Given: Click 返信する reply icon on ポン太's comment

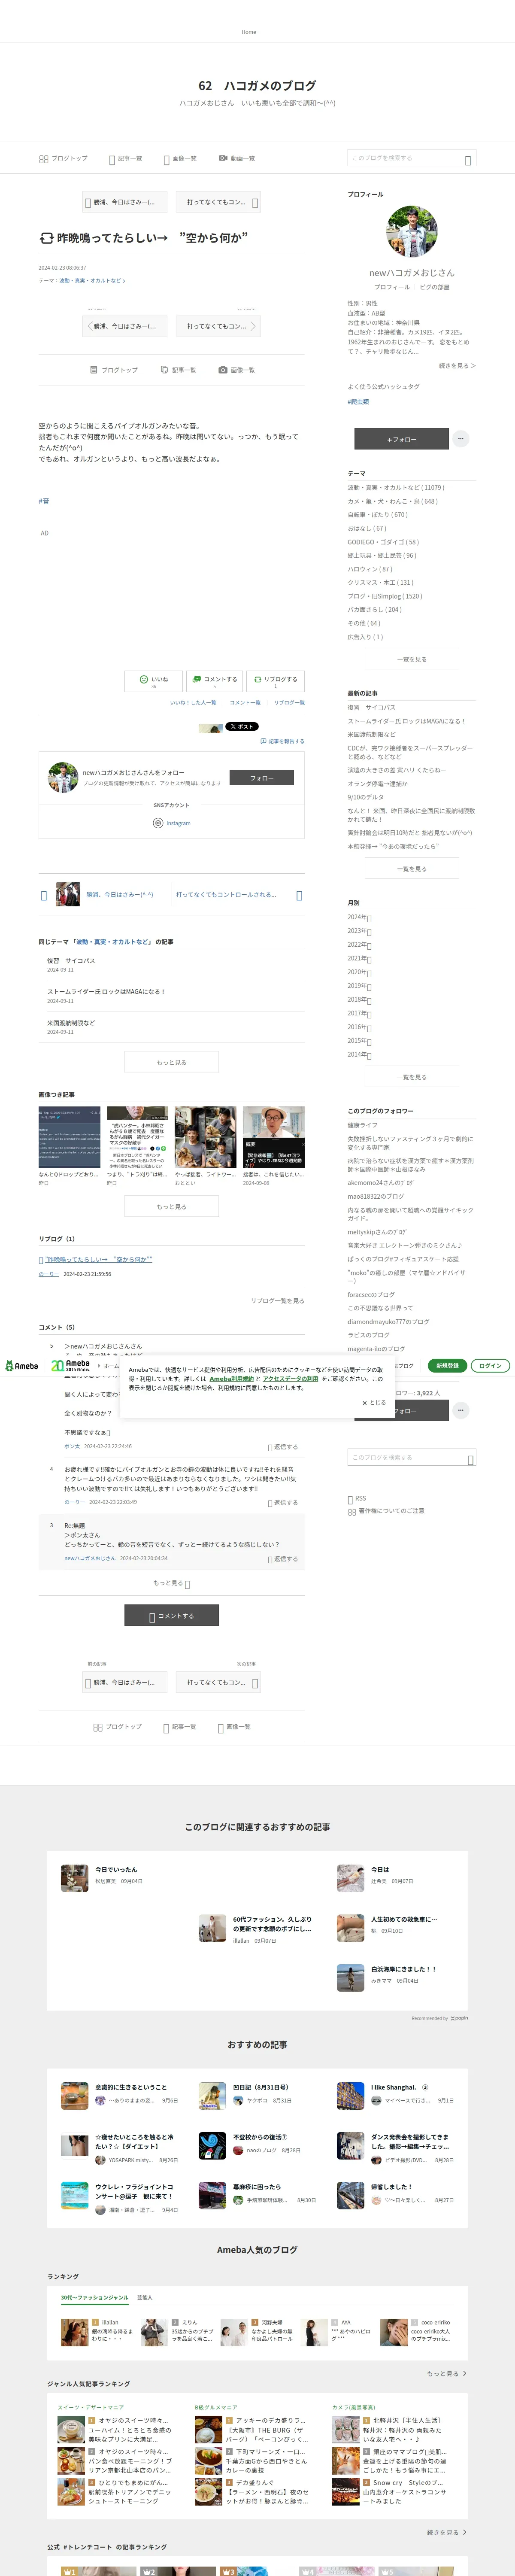Looking at the screenshot, I should (x=283, y=1447).
